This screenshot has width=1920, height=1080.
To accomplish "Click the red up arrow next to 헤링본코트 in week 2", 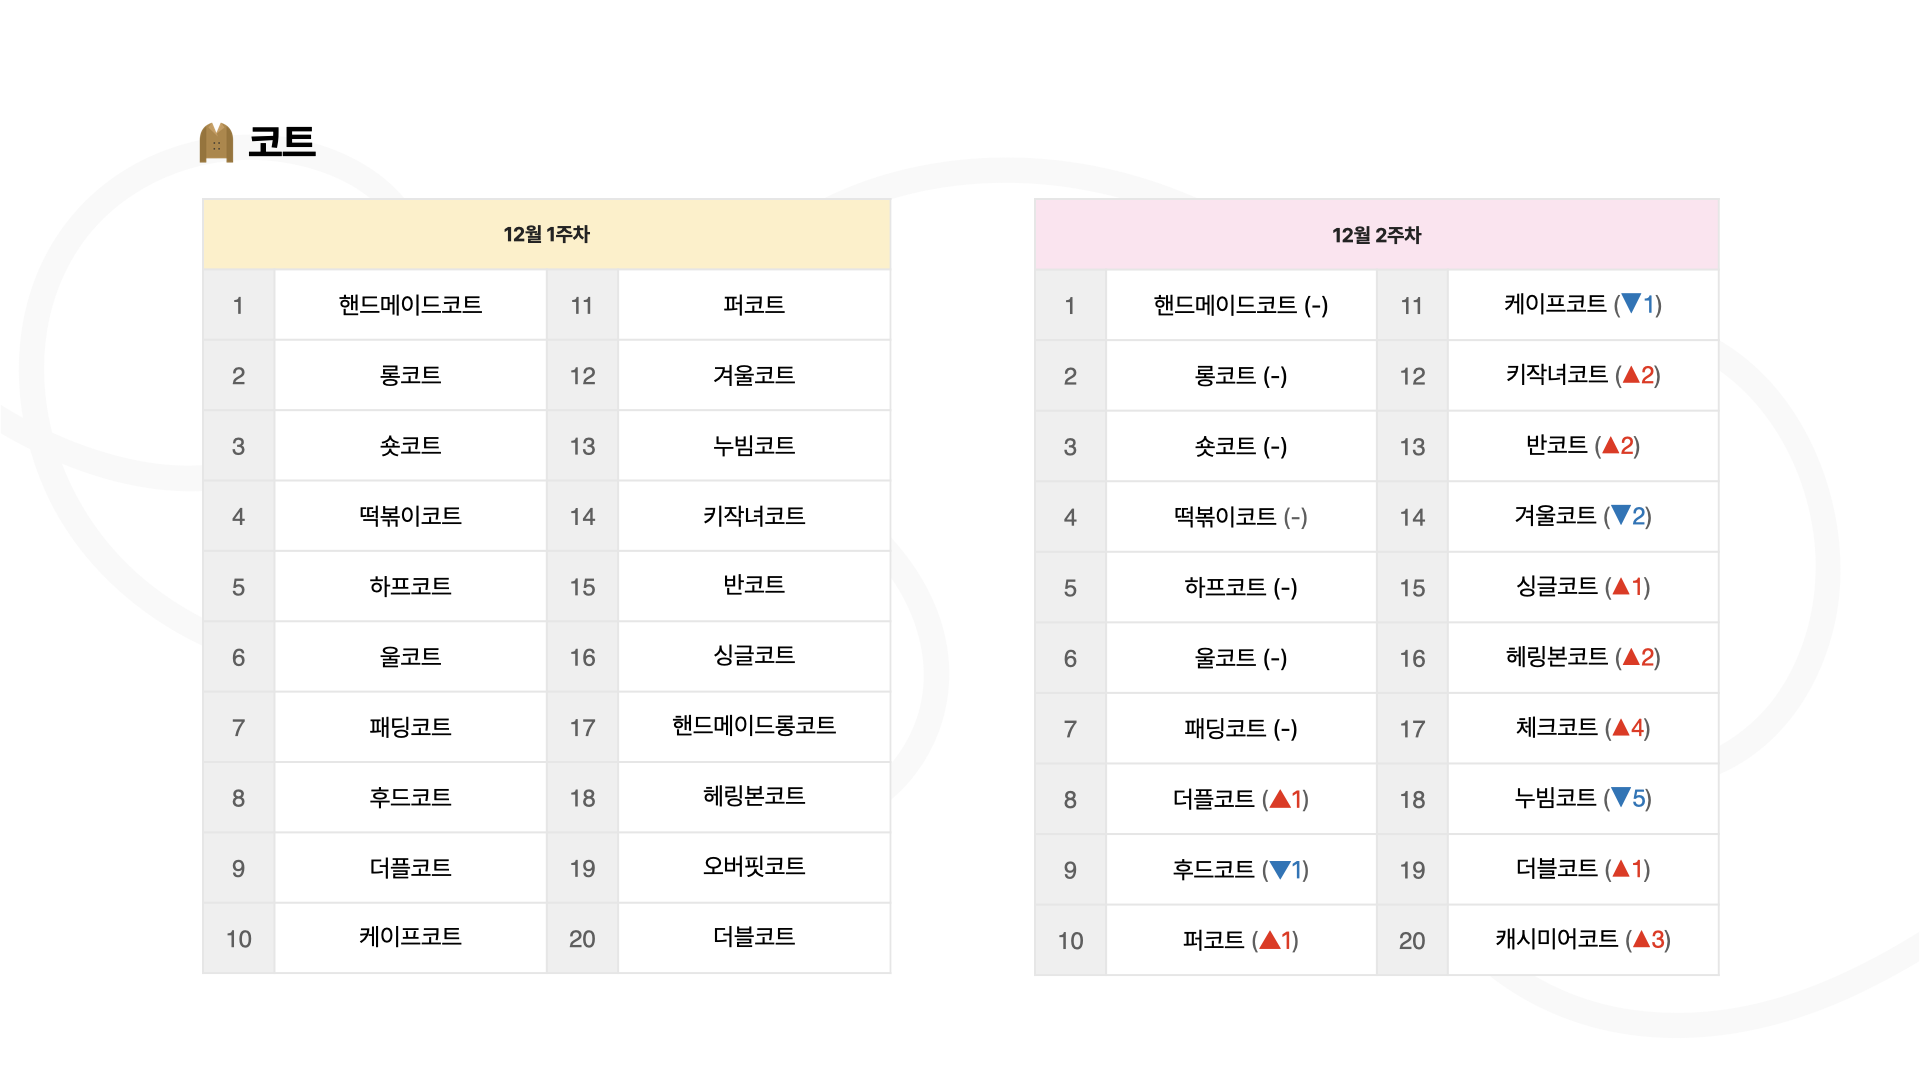I will [x=1631, y=656].
